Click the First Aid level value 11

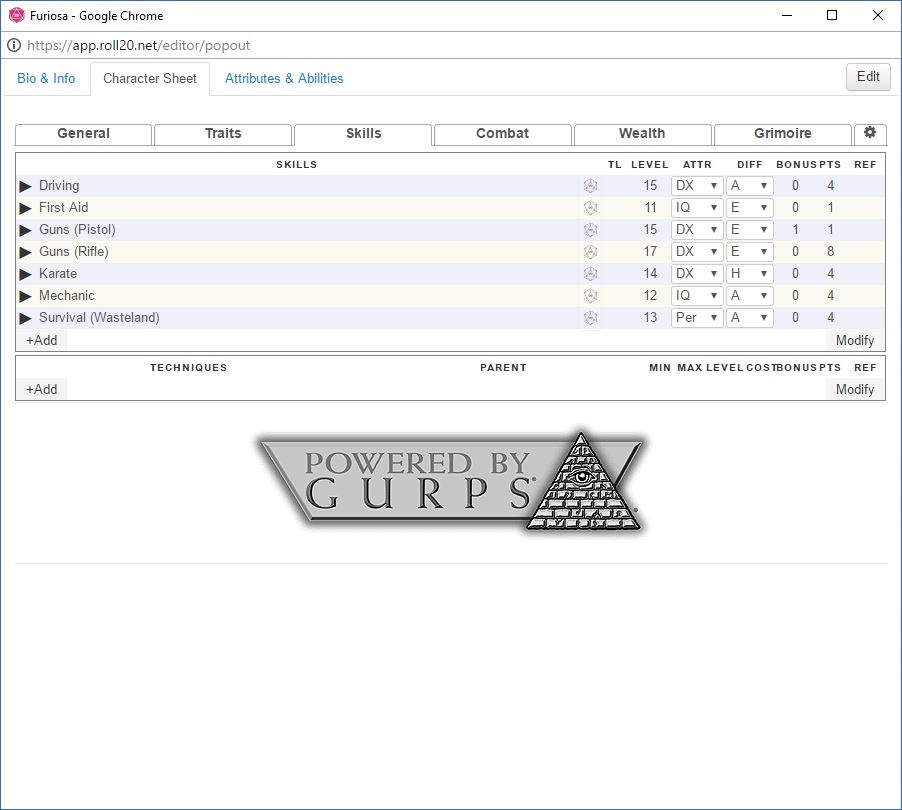point(651,208)
